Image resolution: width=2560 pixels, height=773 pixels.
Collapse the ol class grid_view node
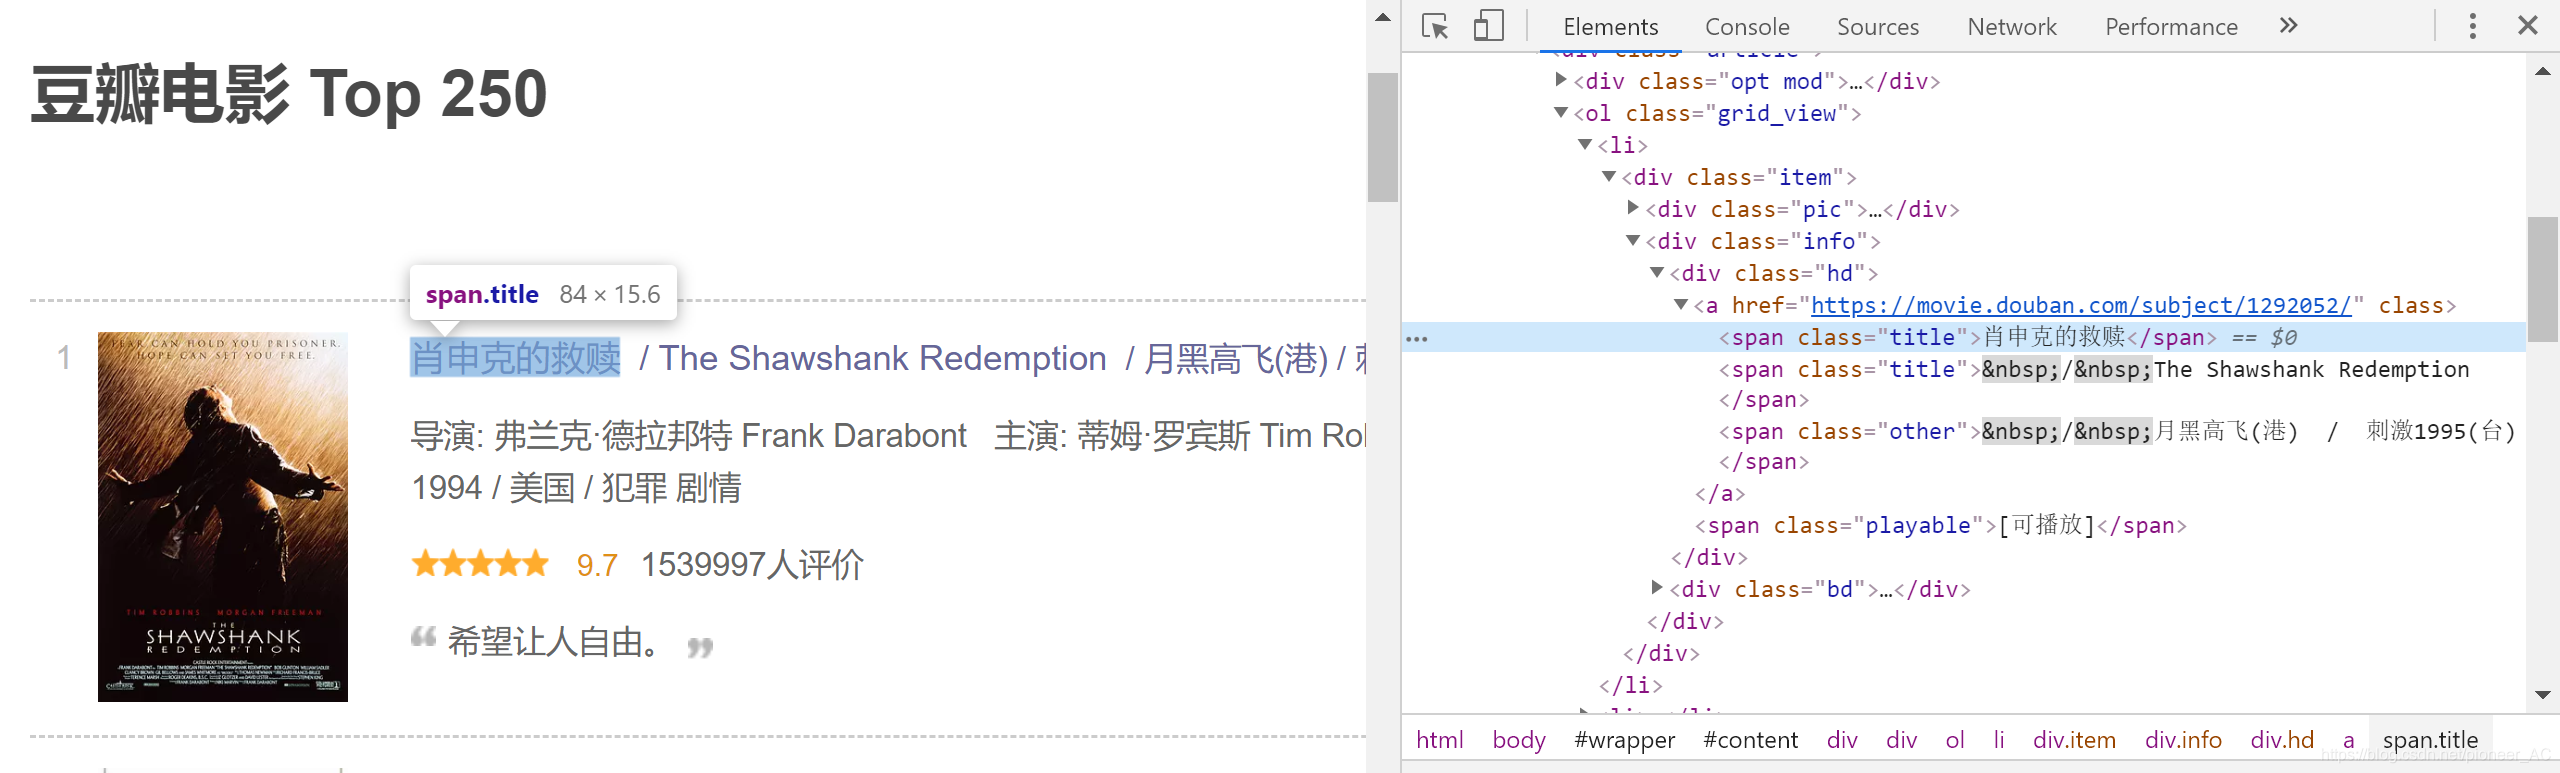(x=1561, y=113)
